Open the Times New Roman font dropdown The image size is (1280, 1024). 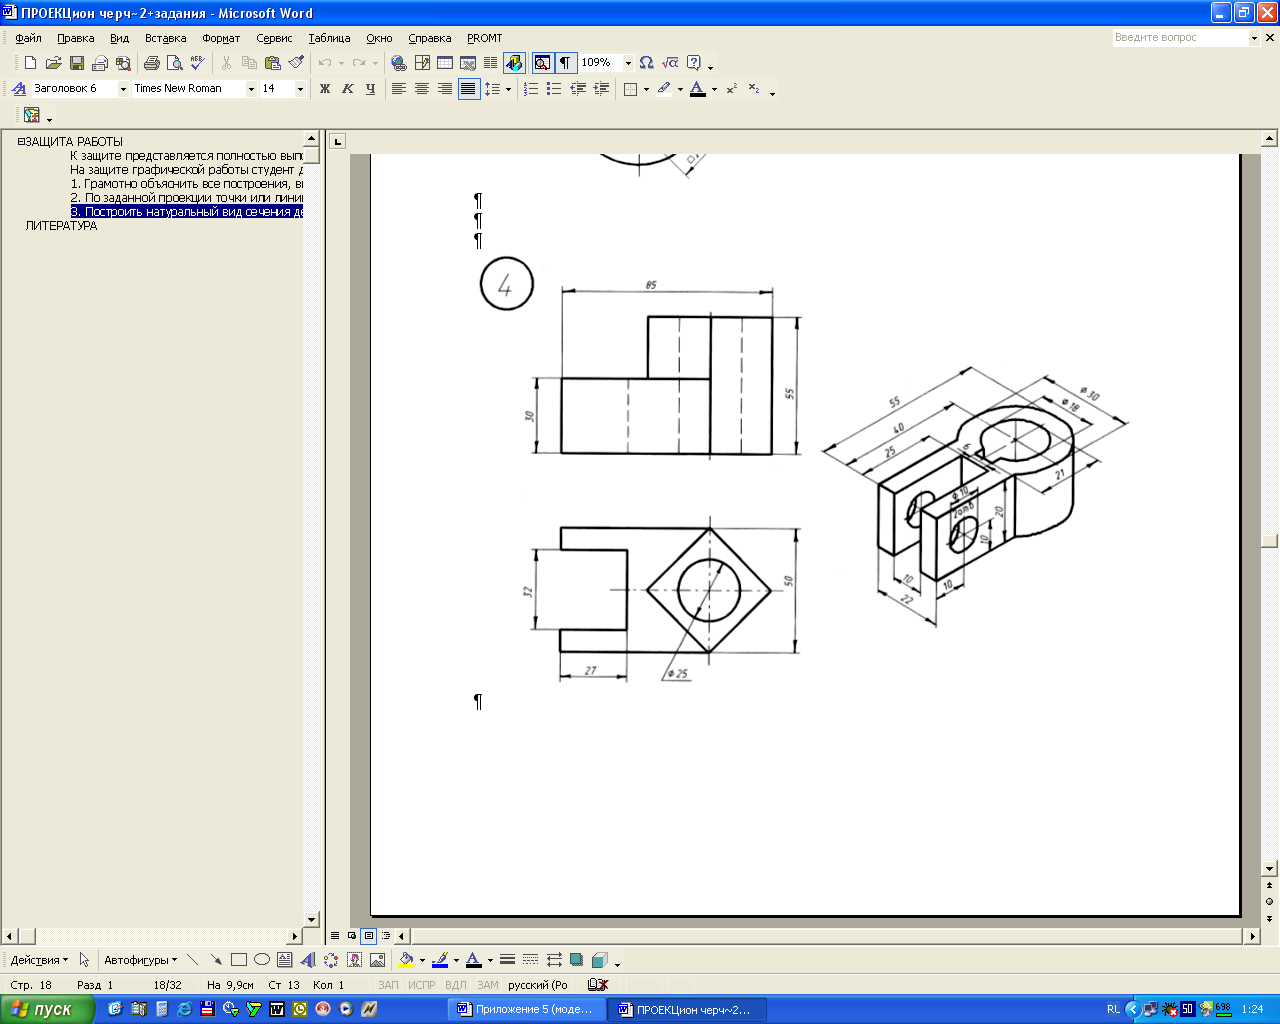tap(251, 89)
